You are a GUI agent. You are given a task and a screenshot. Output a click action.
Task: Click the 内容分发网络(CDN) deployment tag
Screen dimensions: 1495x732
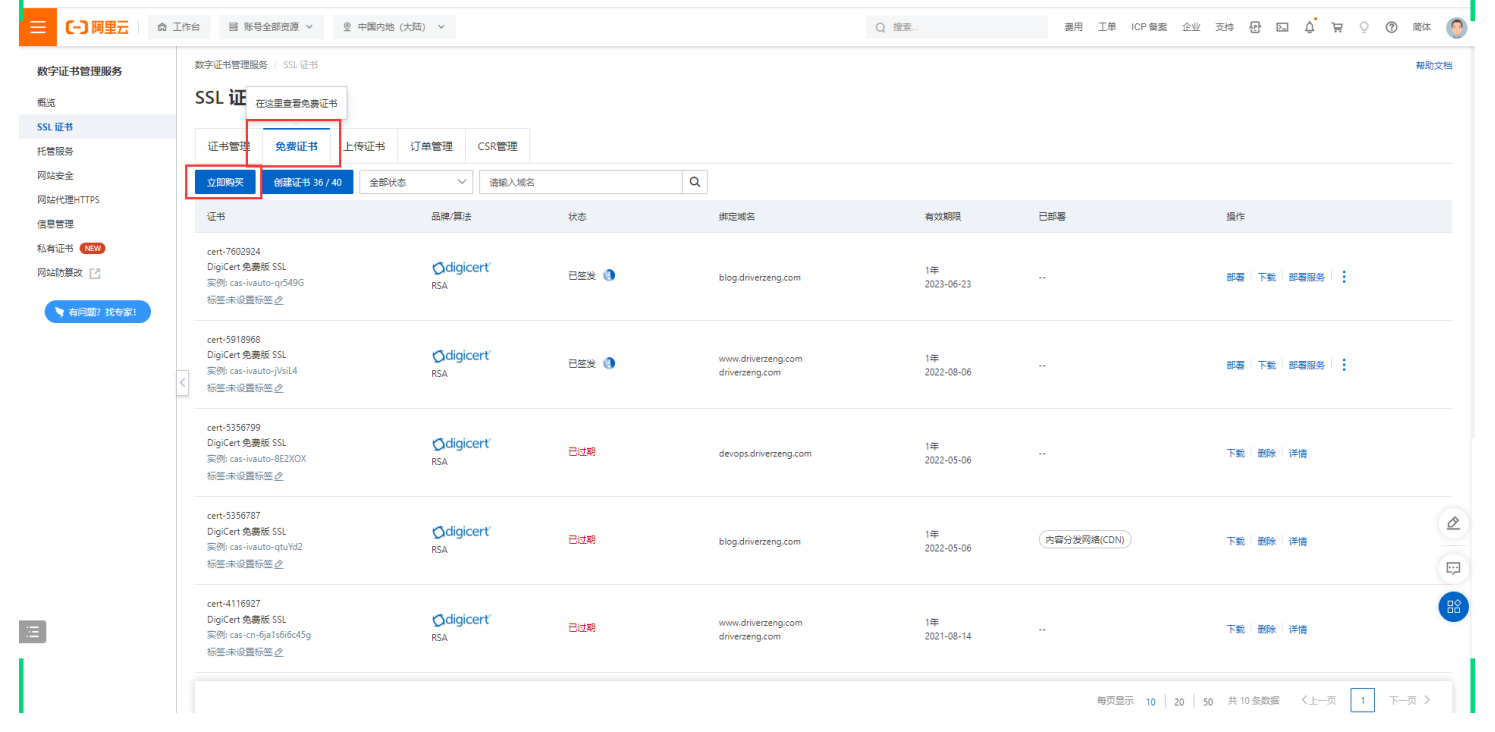pos(1085,539)
